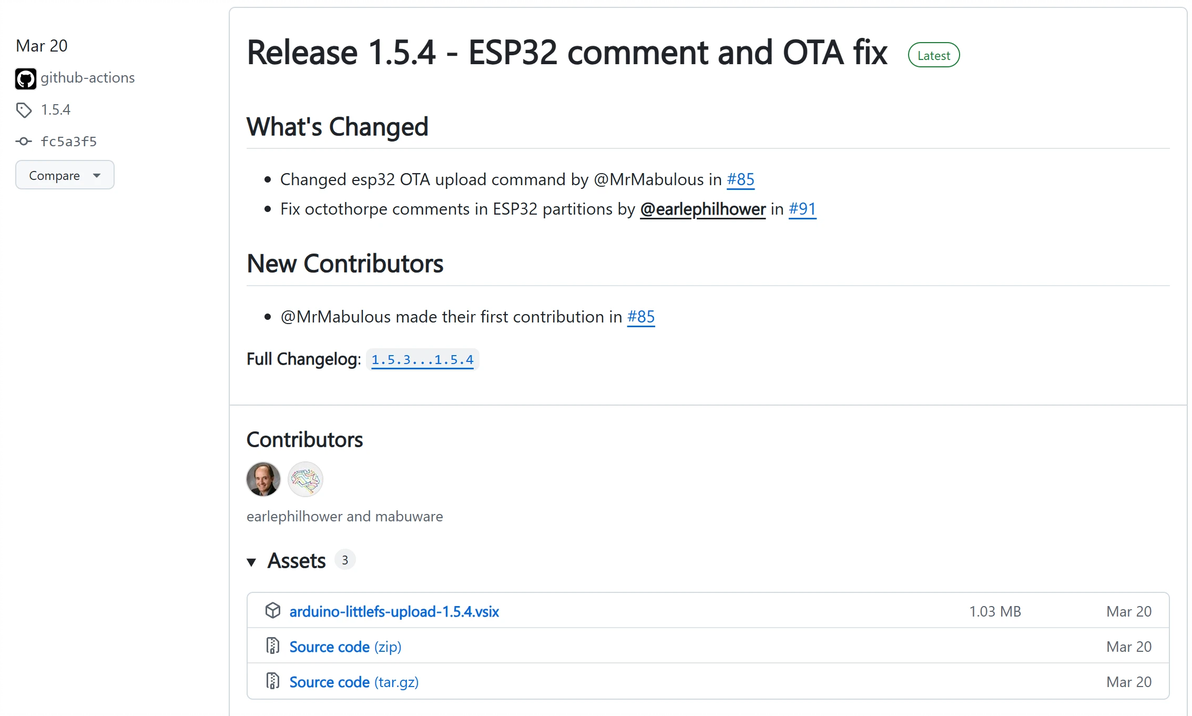The image size is (1192, 716).
Task: Open earlephilhower's contributor avatar
Action: point(263,479)
